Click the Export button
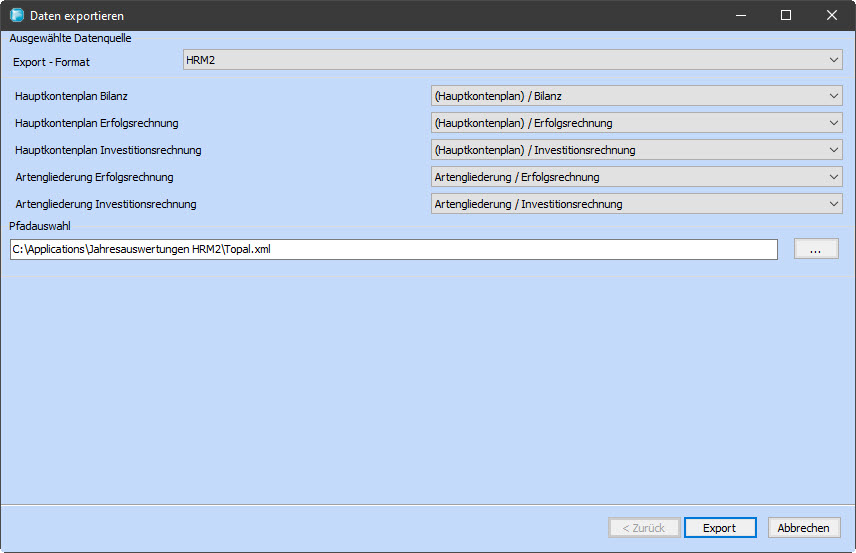Image resolution: width=856 pixels, height=553 pixels. [x=719, y=528]
